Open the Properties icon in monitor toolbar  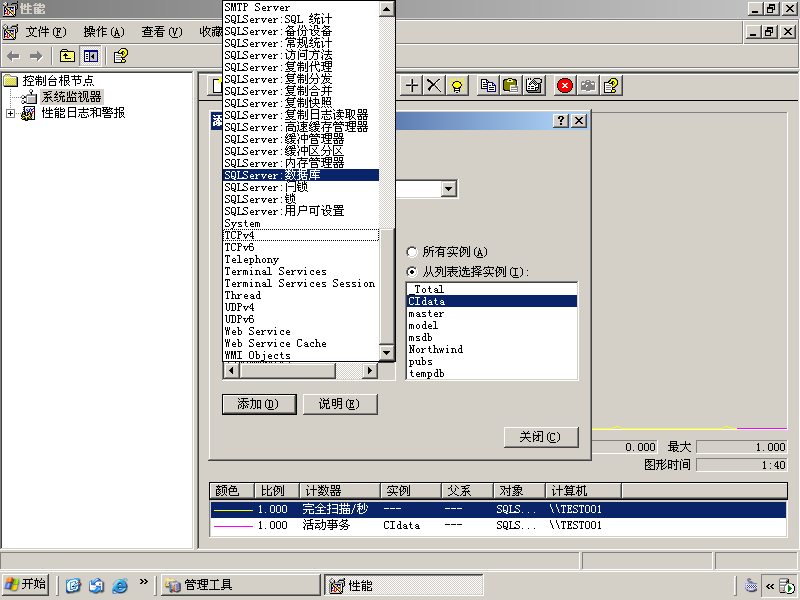pos(534,85)
